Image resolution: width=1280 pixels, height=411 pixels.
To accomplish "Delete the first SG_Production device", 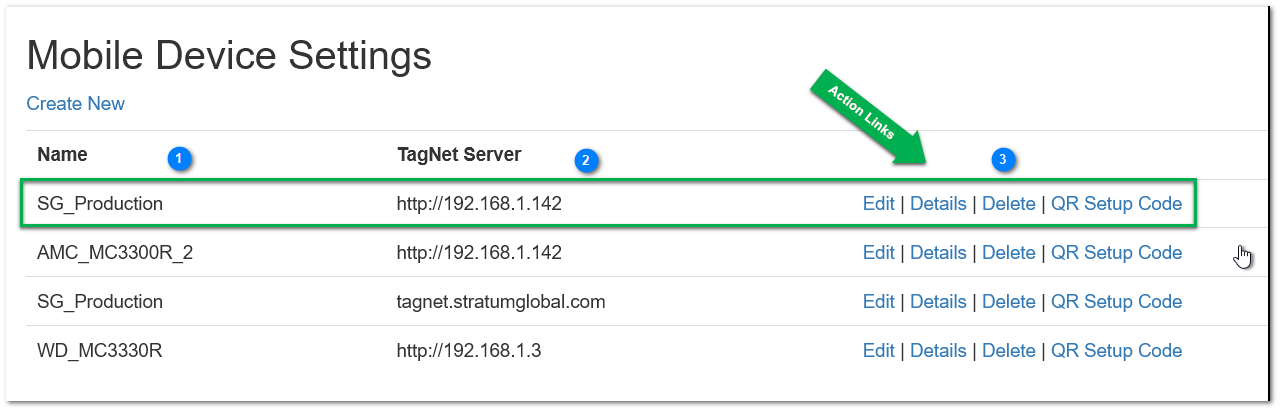I will coord(1009,204).
